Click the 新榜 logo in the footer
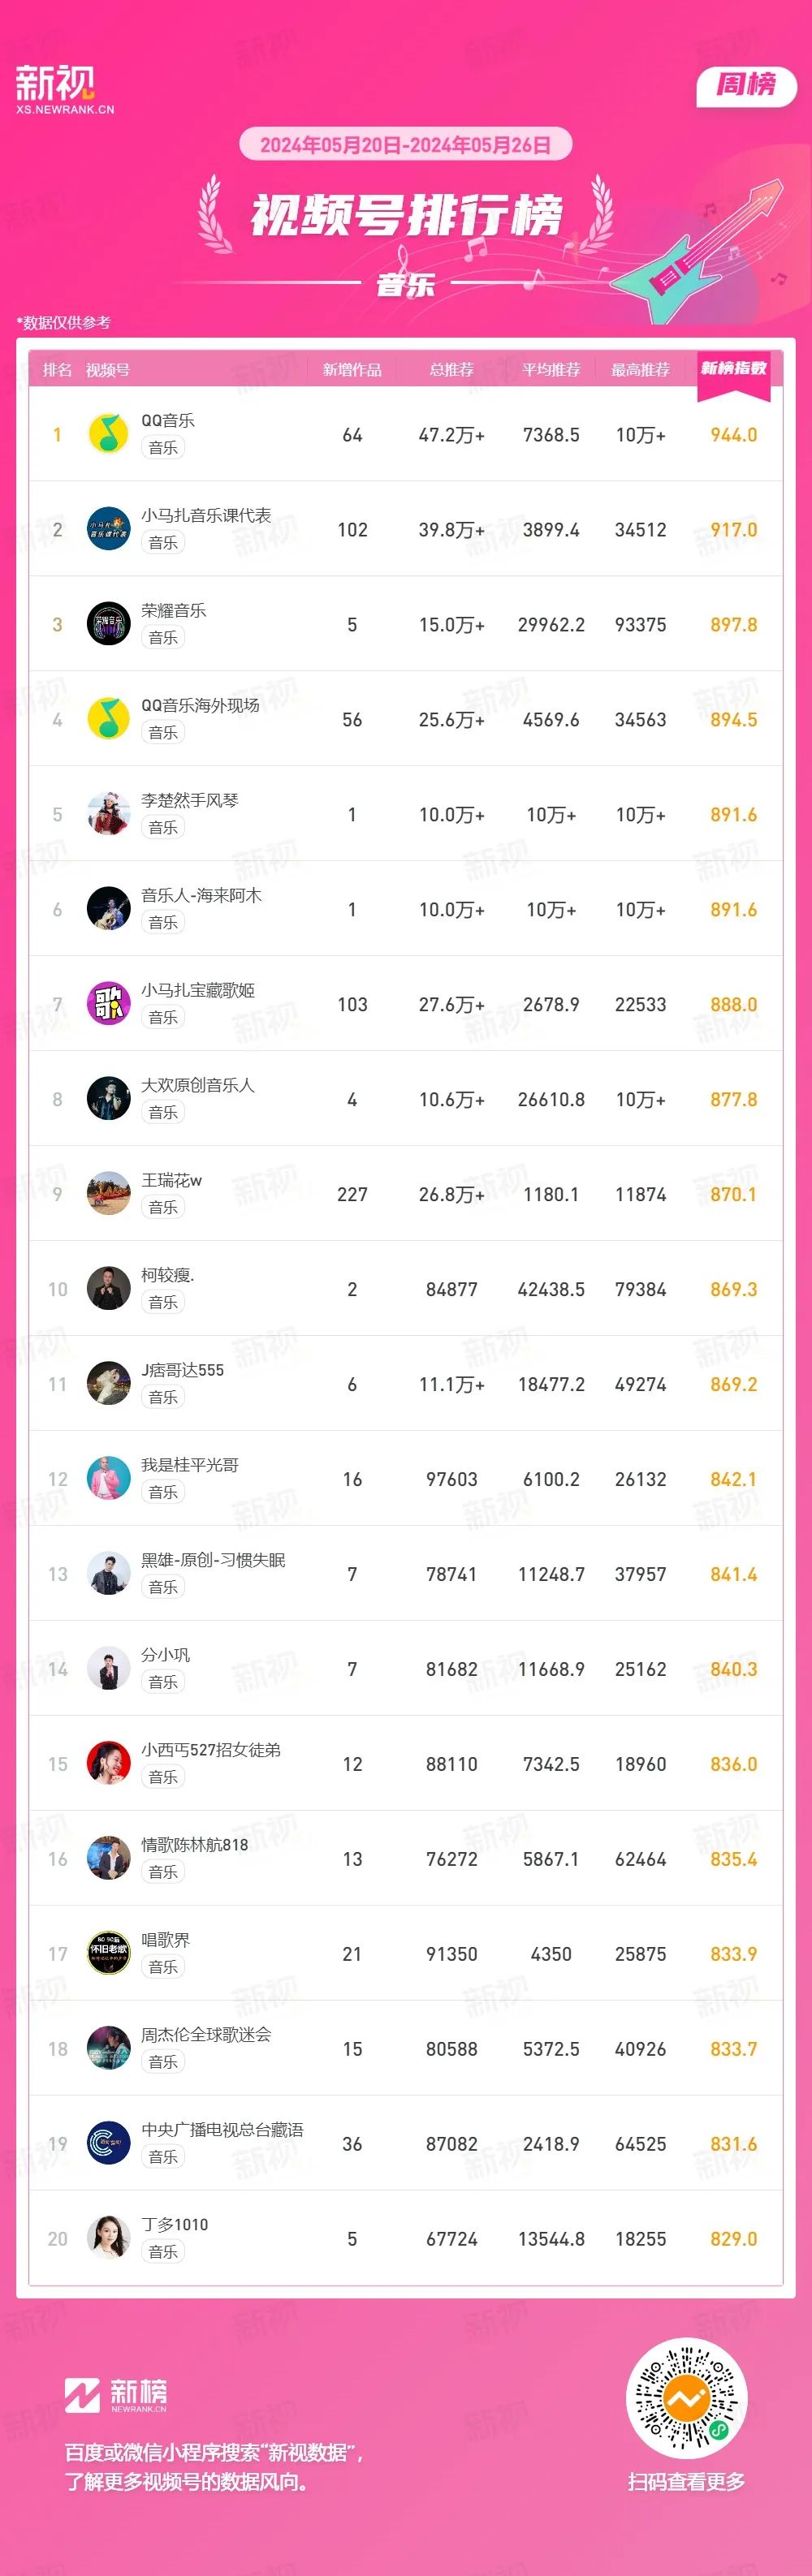Image resolution: width=812 pixels, height=2576 pixels. (x=116, y=2395)
